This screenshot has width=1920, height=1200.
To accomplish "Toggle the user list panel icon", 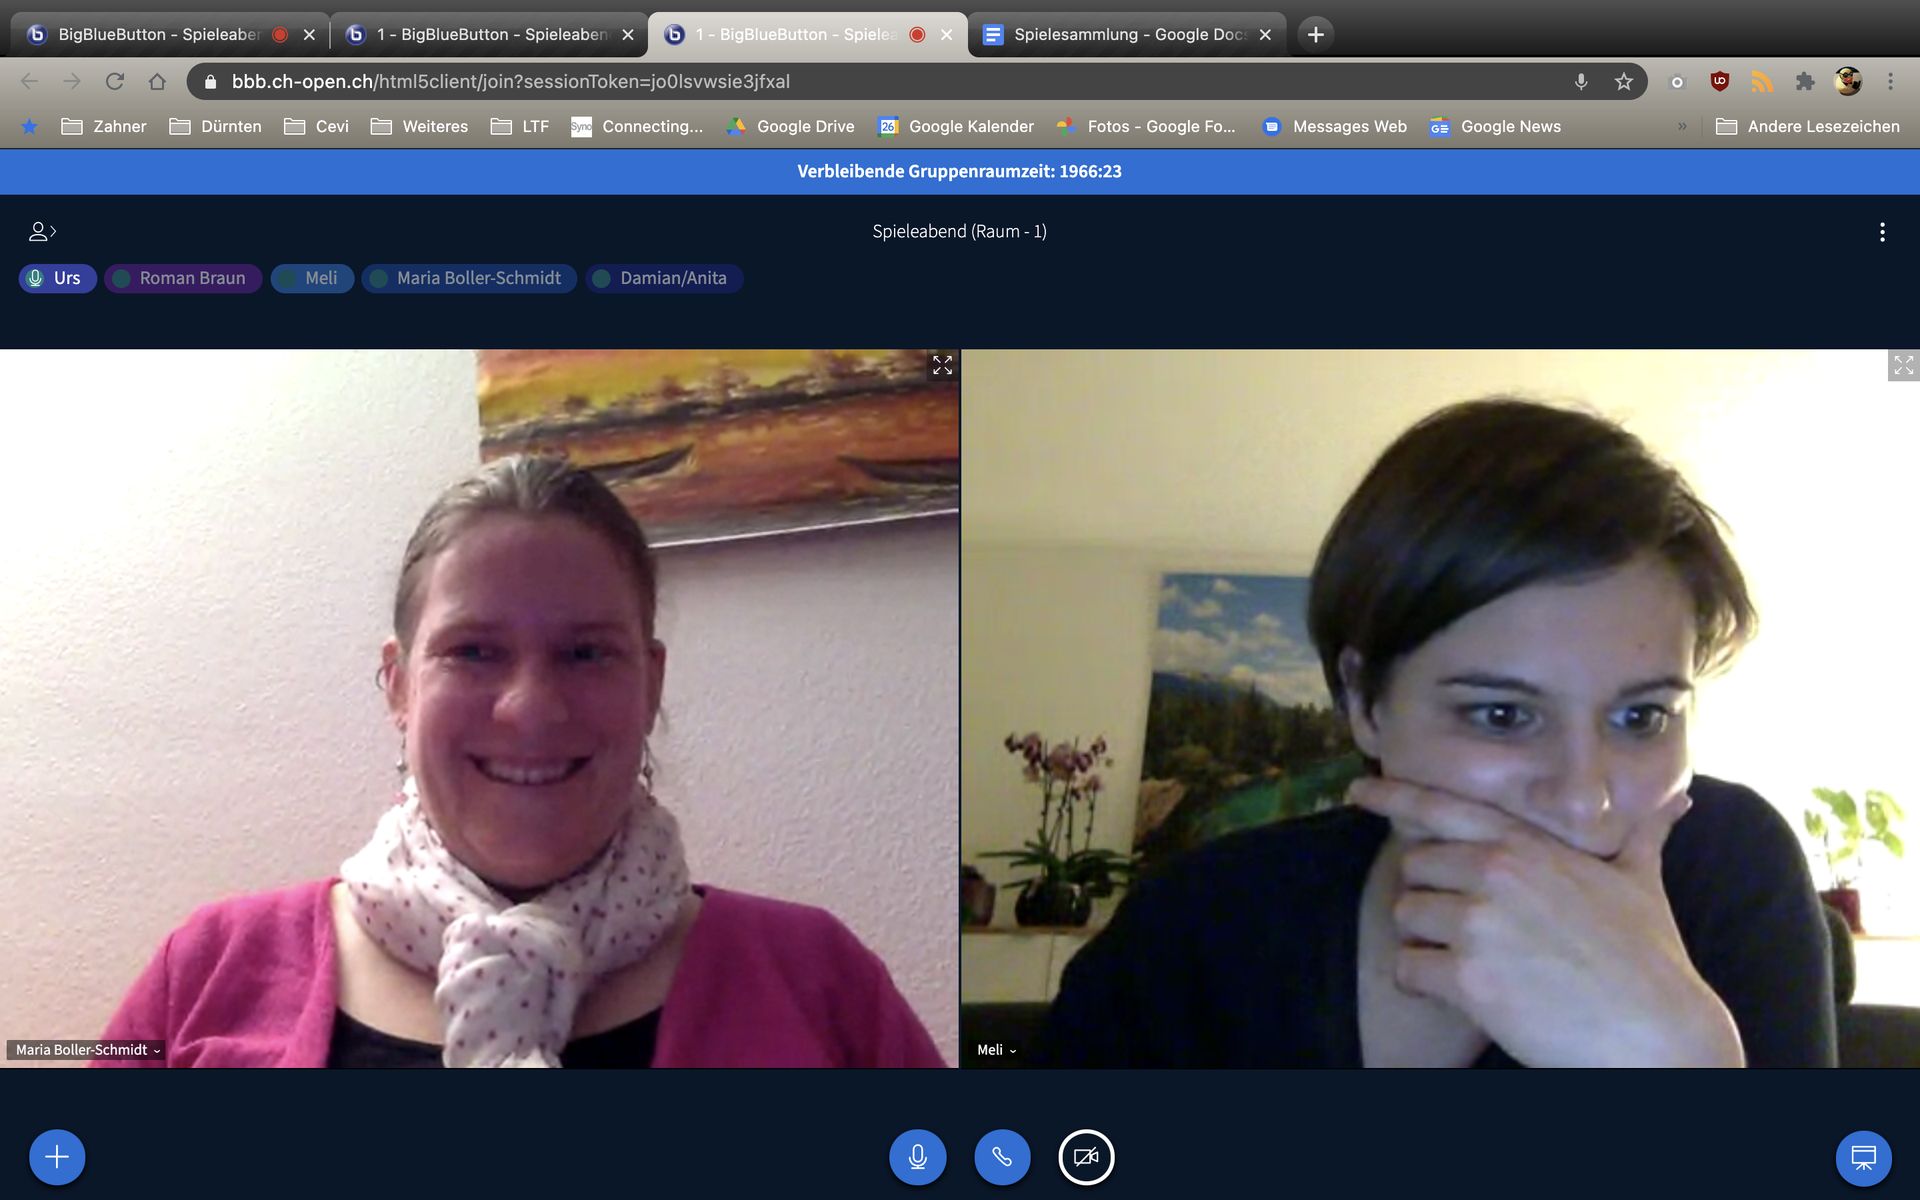I will point(41,232).
